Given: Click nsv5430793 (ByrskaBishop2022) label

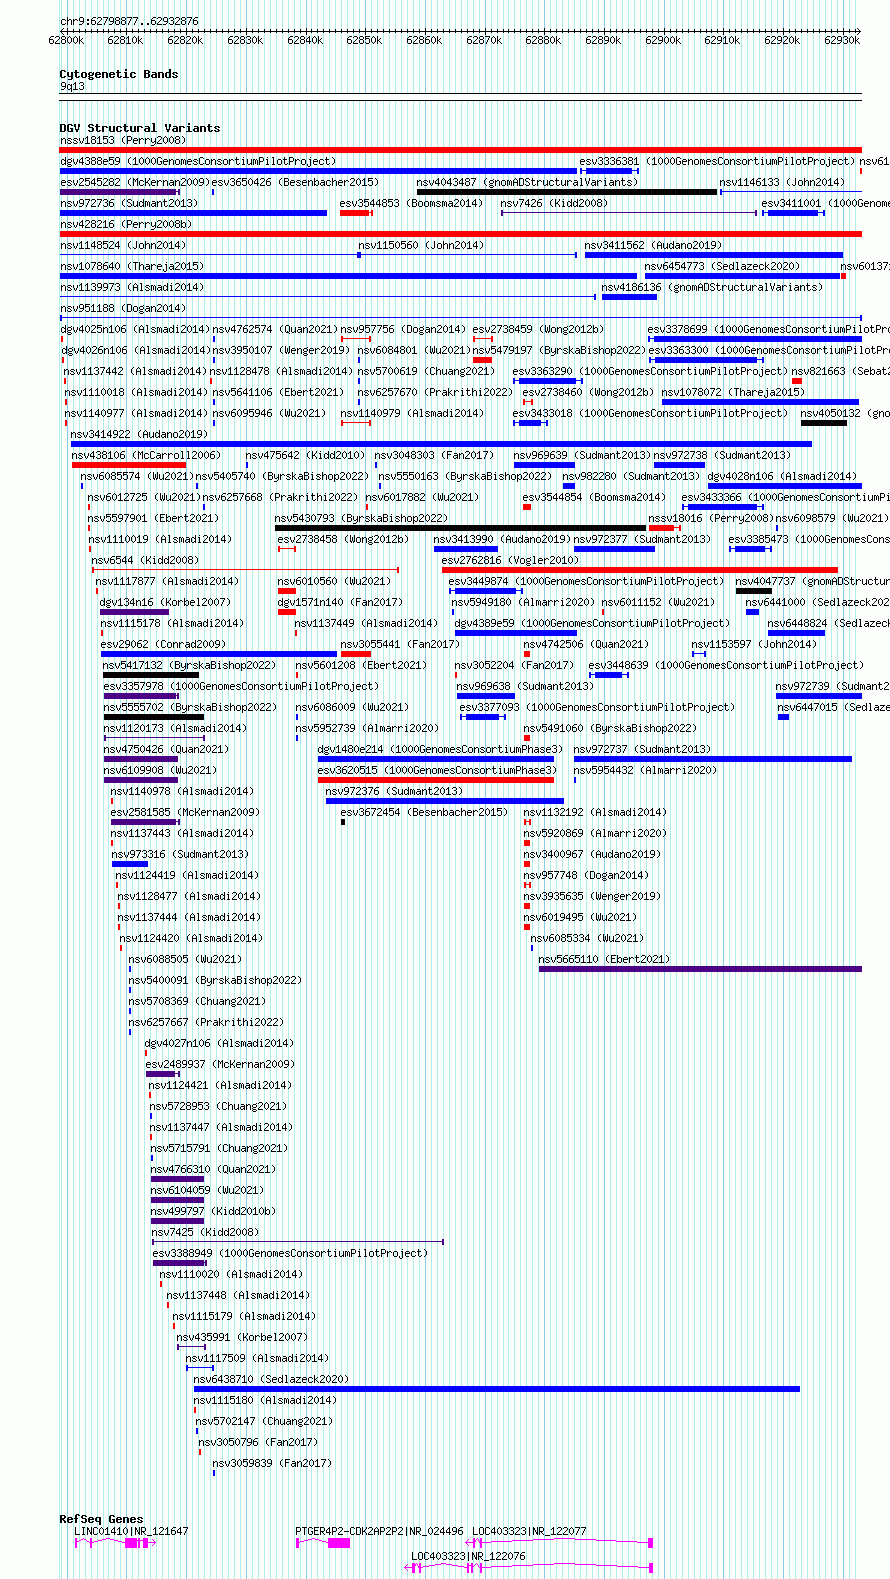Looking at the screenshot, I should pyautogui.click(x=361, y=519).
